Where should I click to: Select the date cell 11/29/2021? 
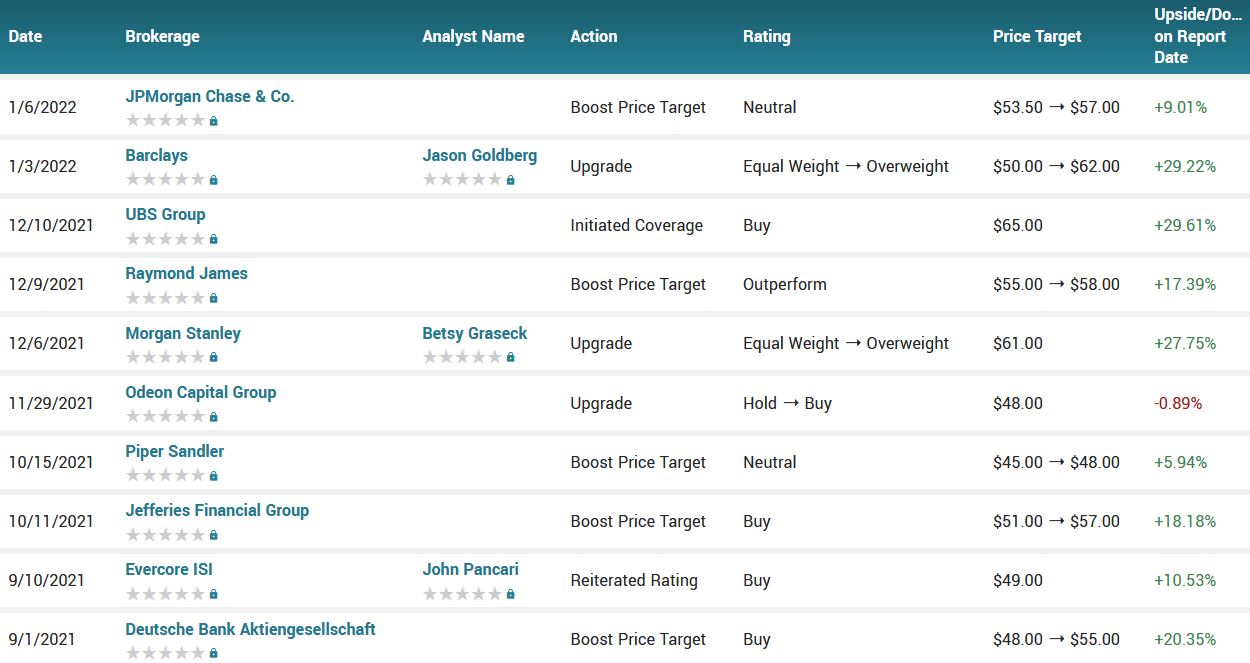click(x=51, y=404)
